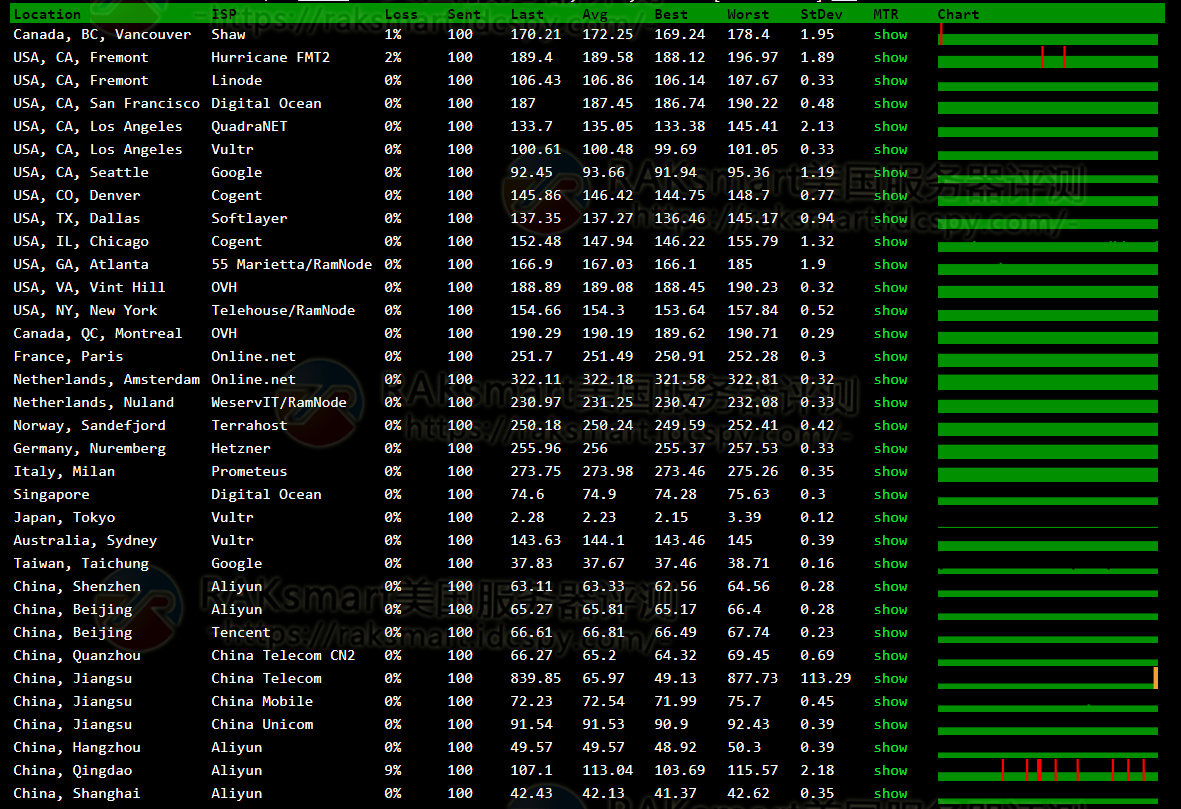Open show link for Beijing Aliyun row
The width and height of the screenshot is (1181, 809).
(890, 609)
